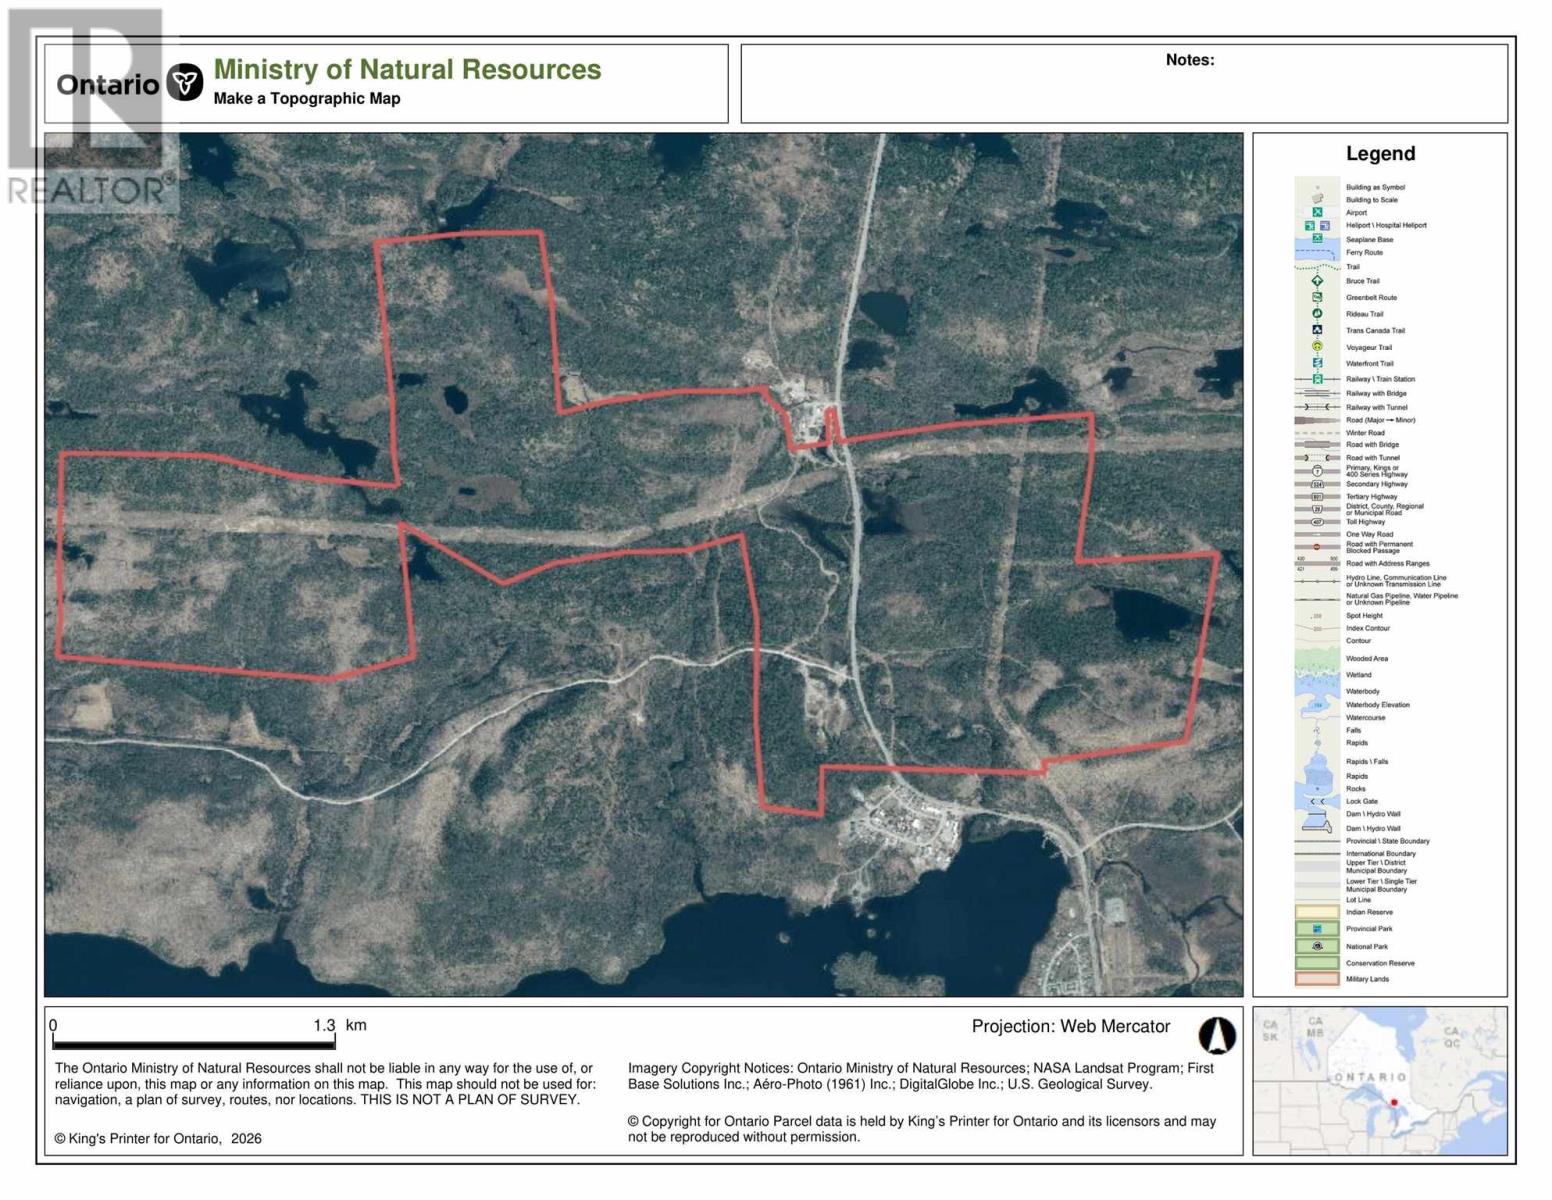The height and width of the screenshot is (1200, 1552).
Task: Click the Ontario trillium logo icon
Action: coord(184,82)
